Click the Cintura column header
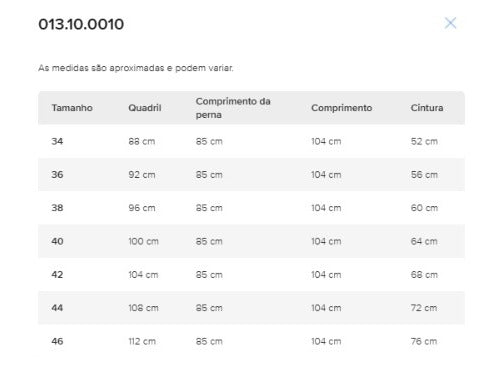499x365 pixels. point(427,108)
